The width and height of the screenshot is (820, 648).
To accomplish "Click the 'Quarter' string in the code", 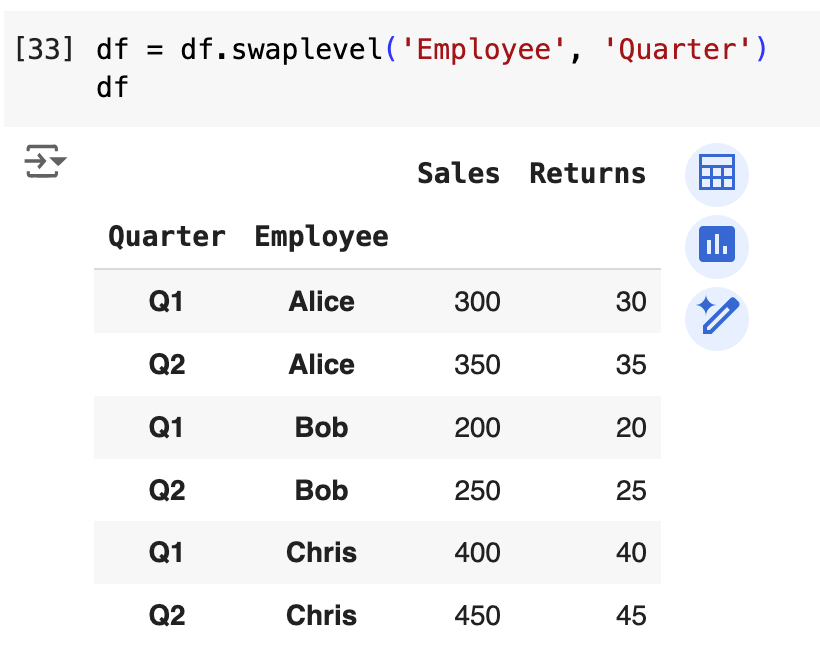I will 679,49.
